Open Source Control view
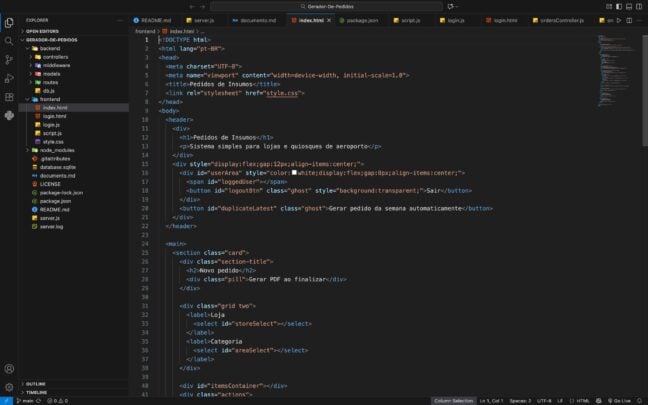 click(9, 60)
